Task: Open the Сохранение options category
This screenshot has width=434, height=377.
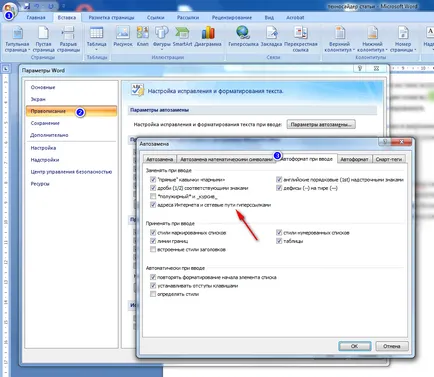Action: (45, 123)
